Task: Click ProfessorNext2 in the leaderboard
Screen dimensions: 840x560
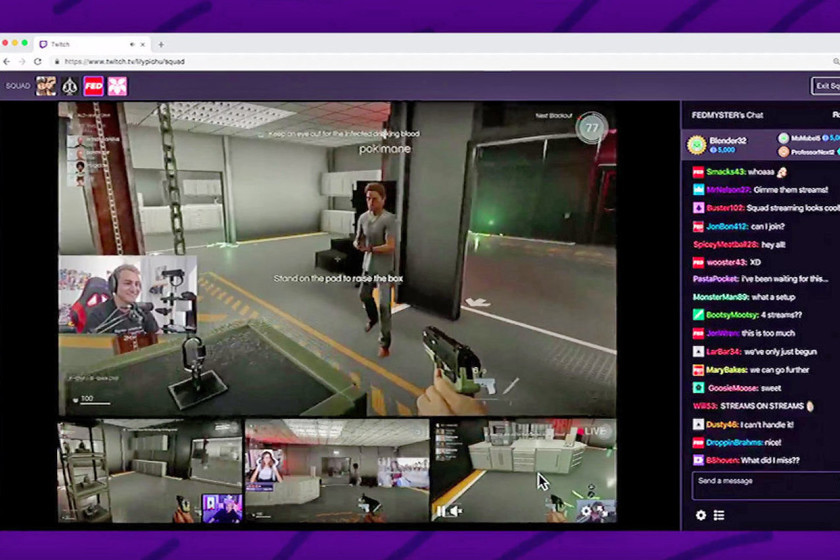Action: tap(812, 152)
